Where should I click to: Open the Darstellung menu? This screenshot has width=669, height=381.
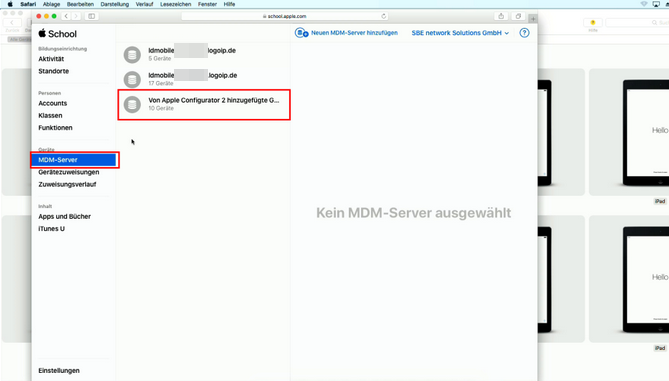click(114, 4)
